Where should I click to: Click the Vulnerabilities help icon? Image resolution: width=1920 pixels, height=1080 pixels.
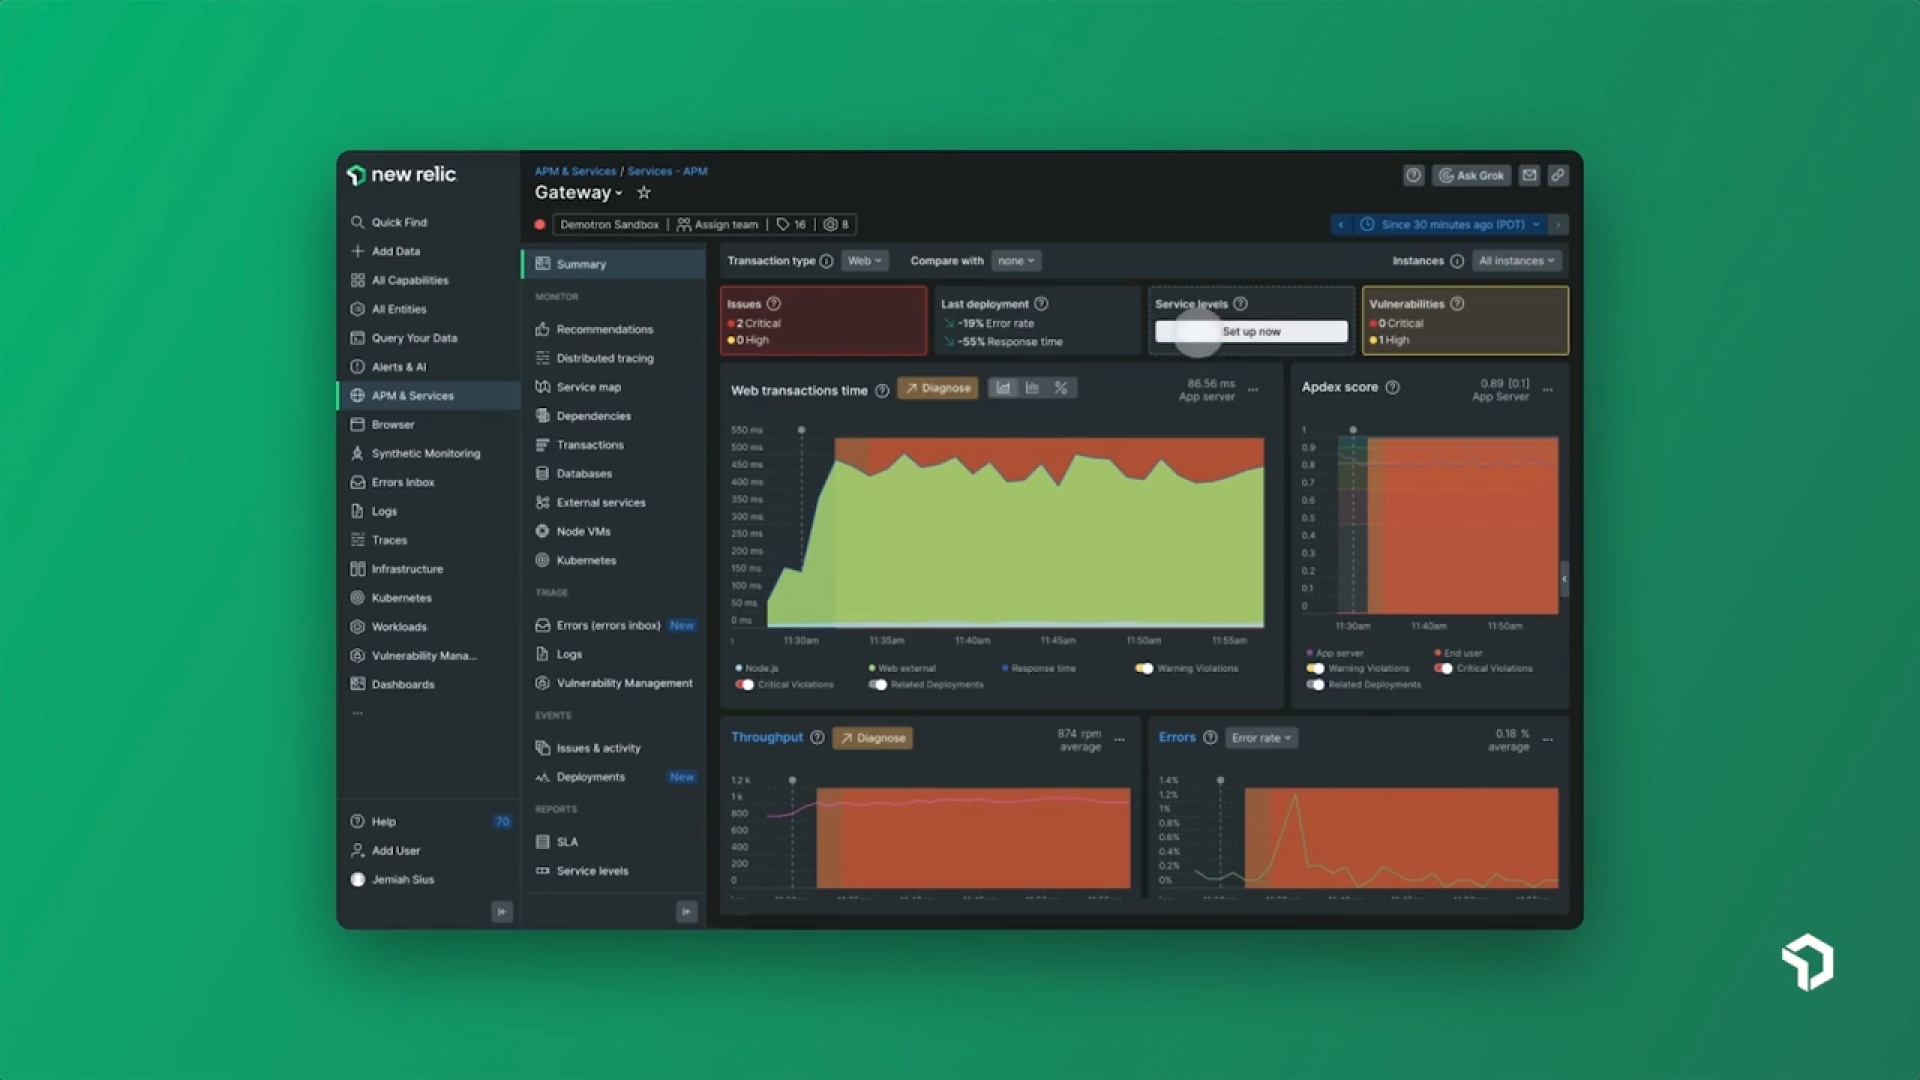coord(1457,304)
